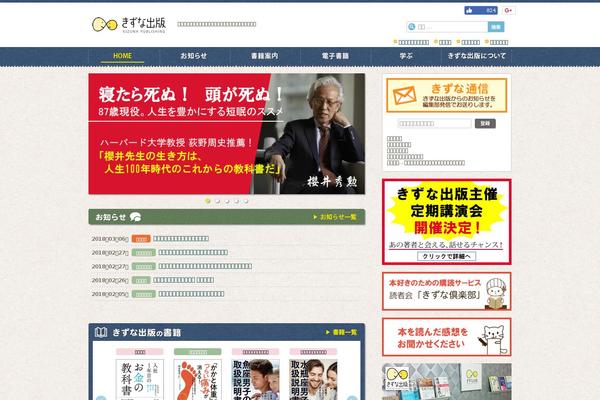
Task: Click the クリックで詳細へ button
Action: coord(447,256)
